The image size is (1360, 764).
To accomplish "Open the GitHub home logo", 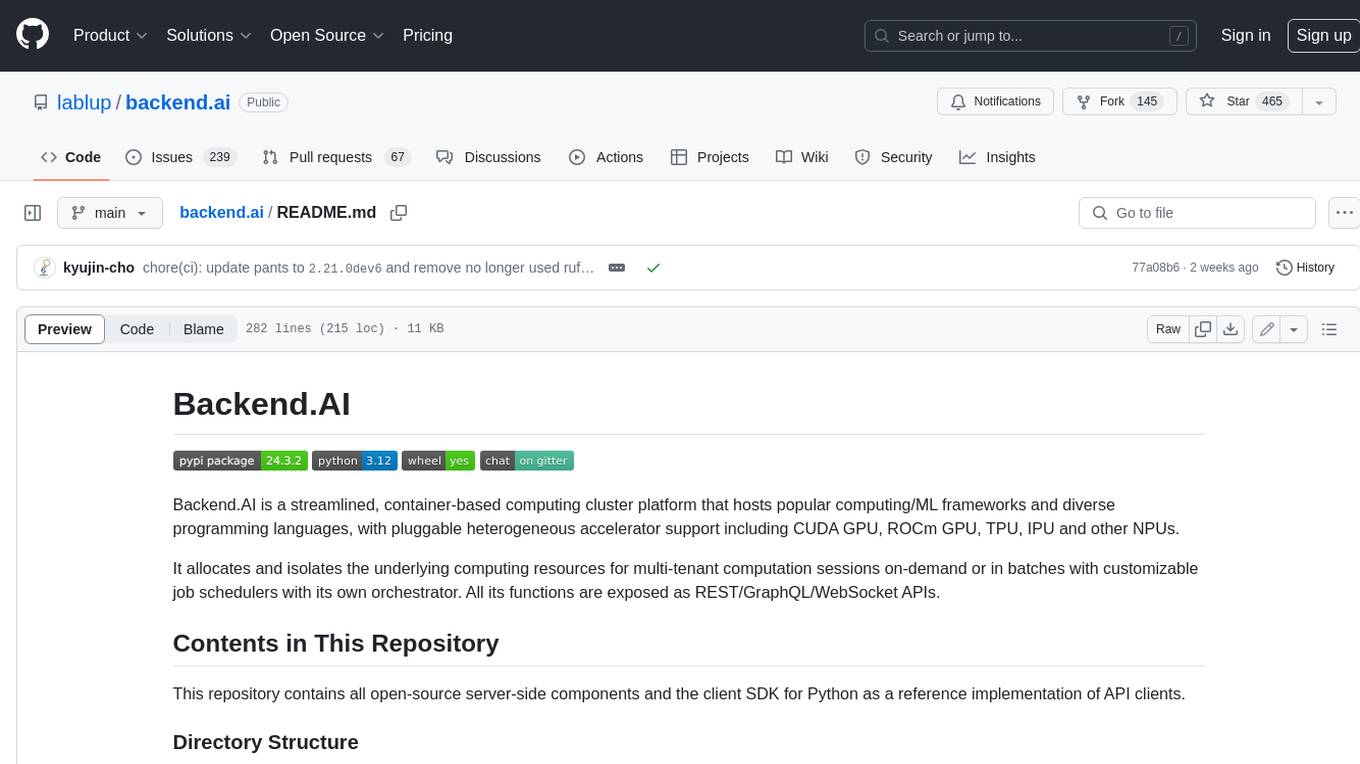I will coord(33,35).
